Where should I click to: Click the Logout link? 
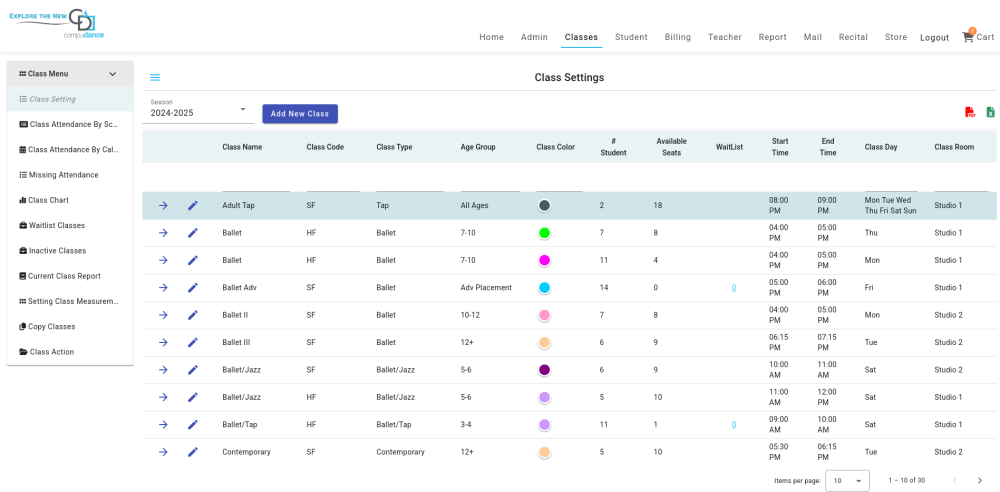[934, 38]
